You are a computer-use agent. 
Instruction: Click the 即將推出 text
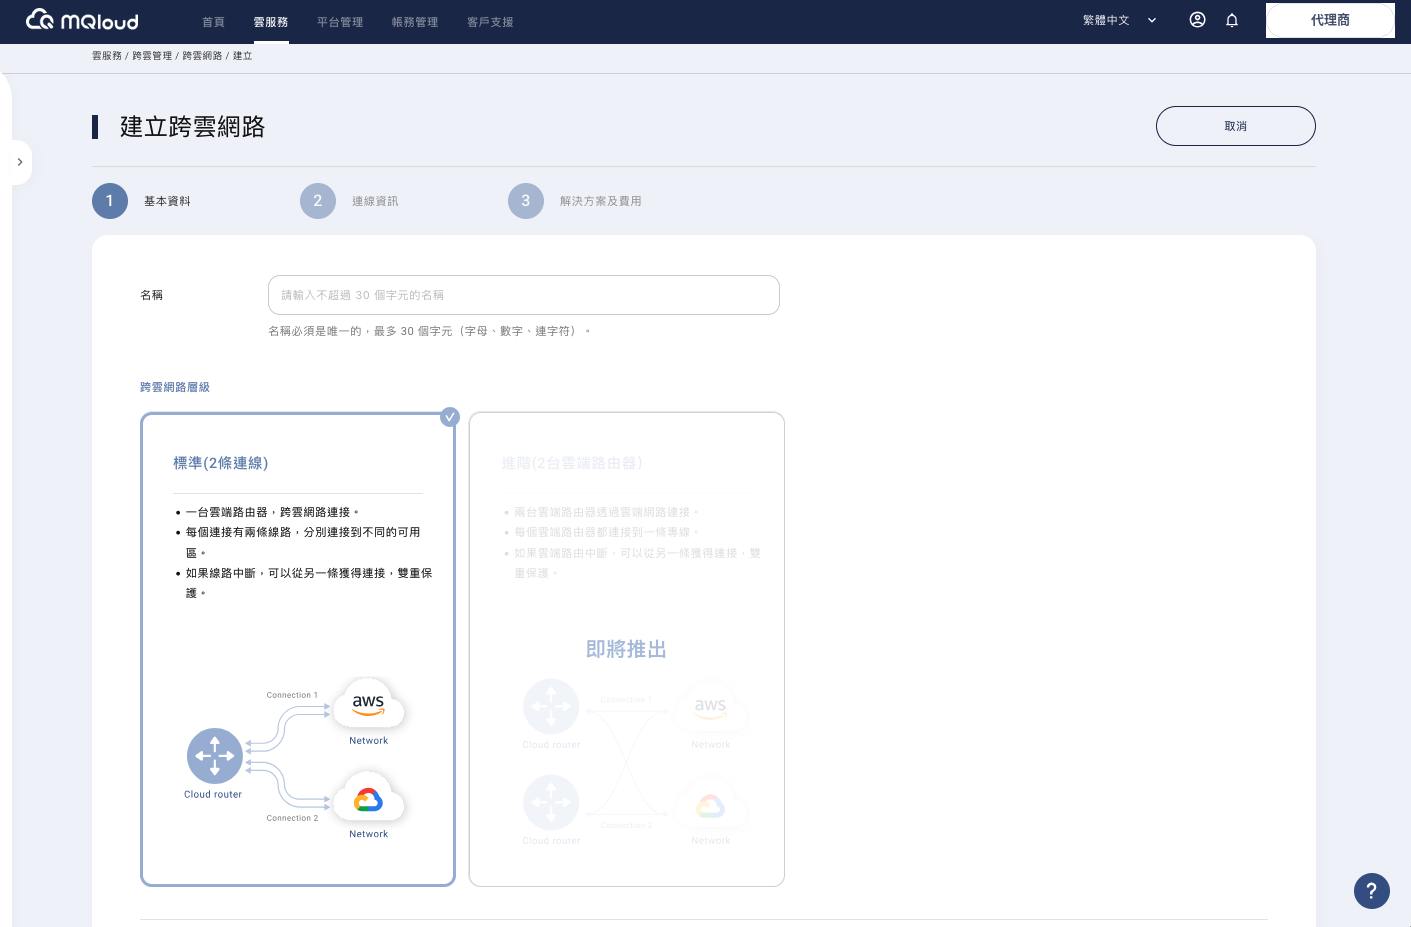pyautogui.click(x=626, y=649)
